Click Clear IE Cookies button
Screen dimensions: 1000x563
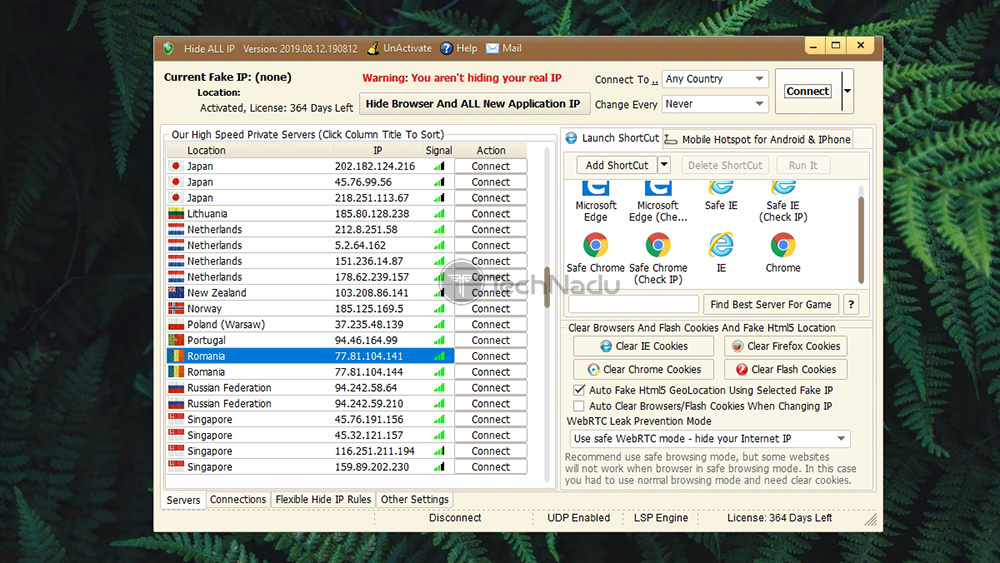[643, 346]
